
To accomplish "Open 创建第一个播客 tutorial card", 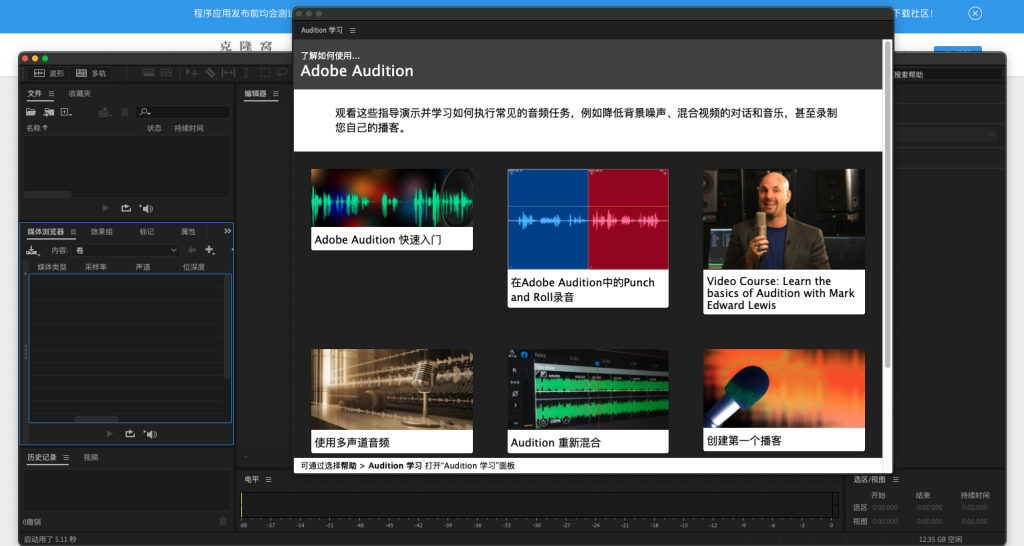I will point(784,400).
